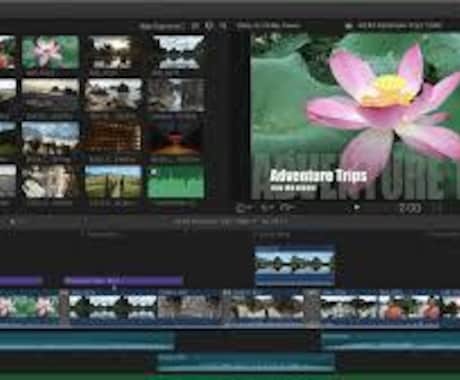Toggle filmstrip or list view icon above browser
The width and height of the screenshot is (460, 380).
(196, 26)
